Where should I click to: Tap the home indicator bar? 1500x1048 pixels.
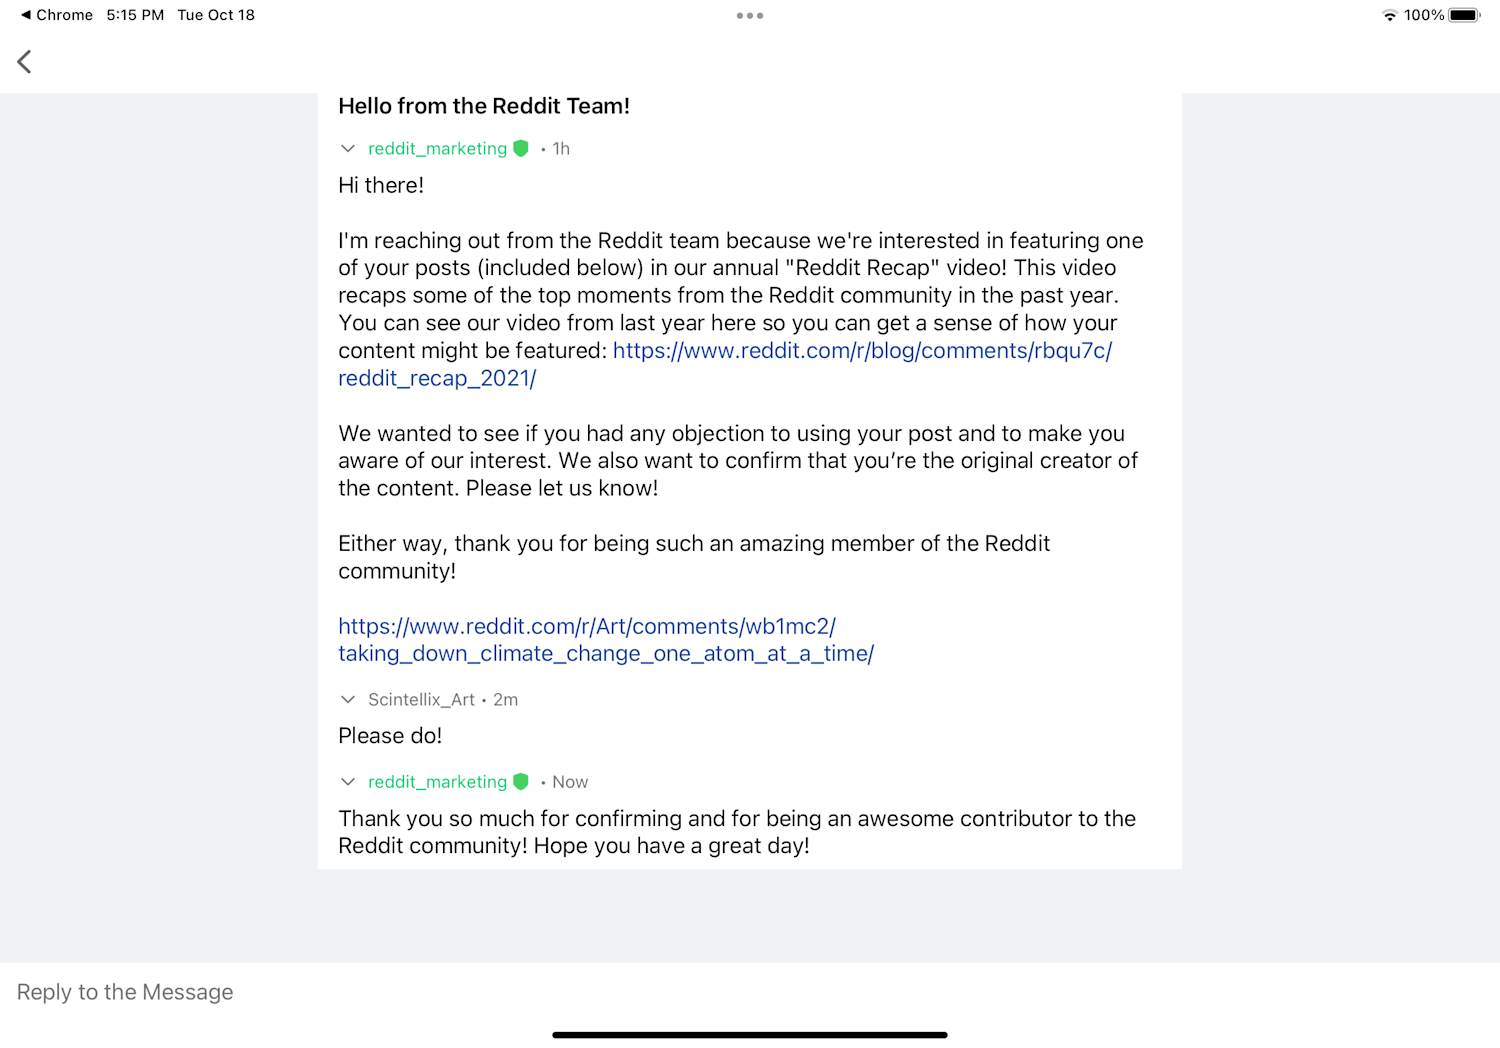749,1035
